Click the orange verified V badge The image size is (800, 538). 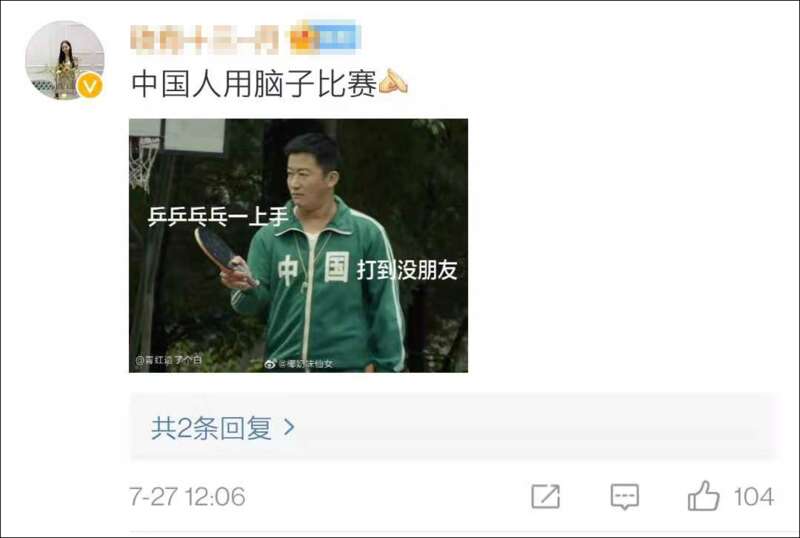pyautogui.click(x=90, y=85)
